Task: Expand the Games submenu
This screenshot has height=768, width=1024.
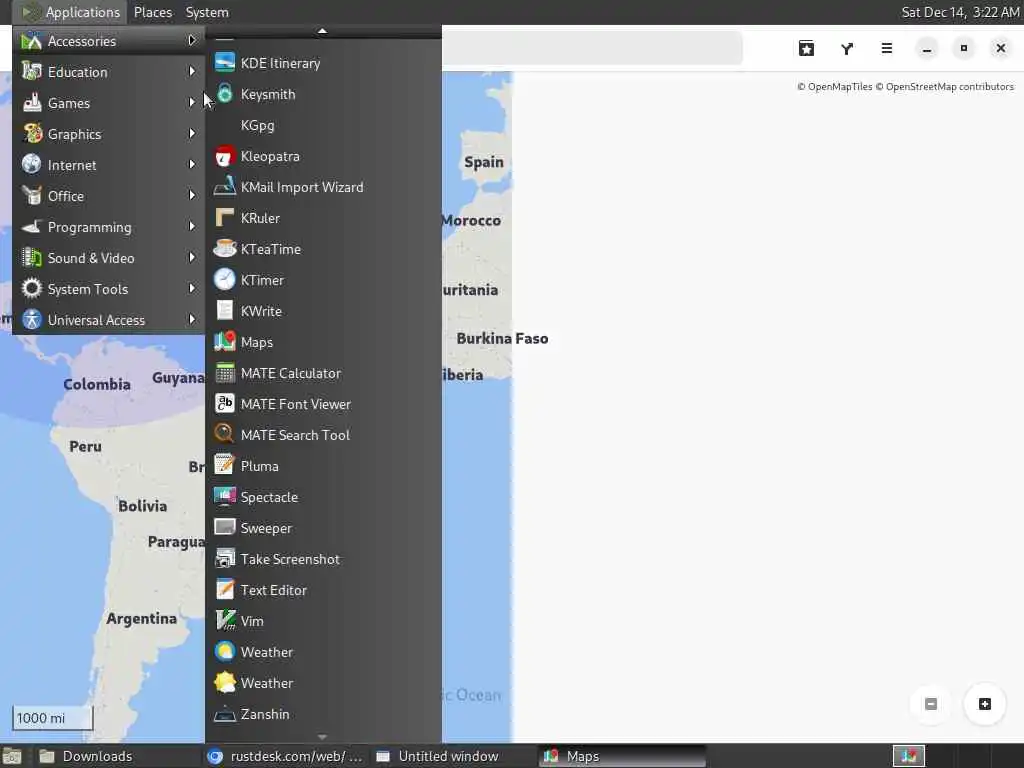Action: (x=108, y=103)
